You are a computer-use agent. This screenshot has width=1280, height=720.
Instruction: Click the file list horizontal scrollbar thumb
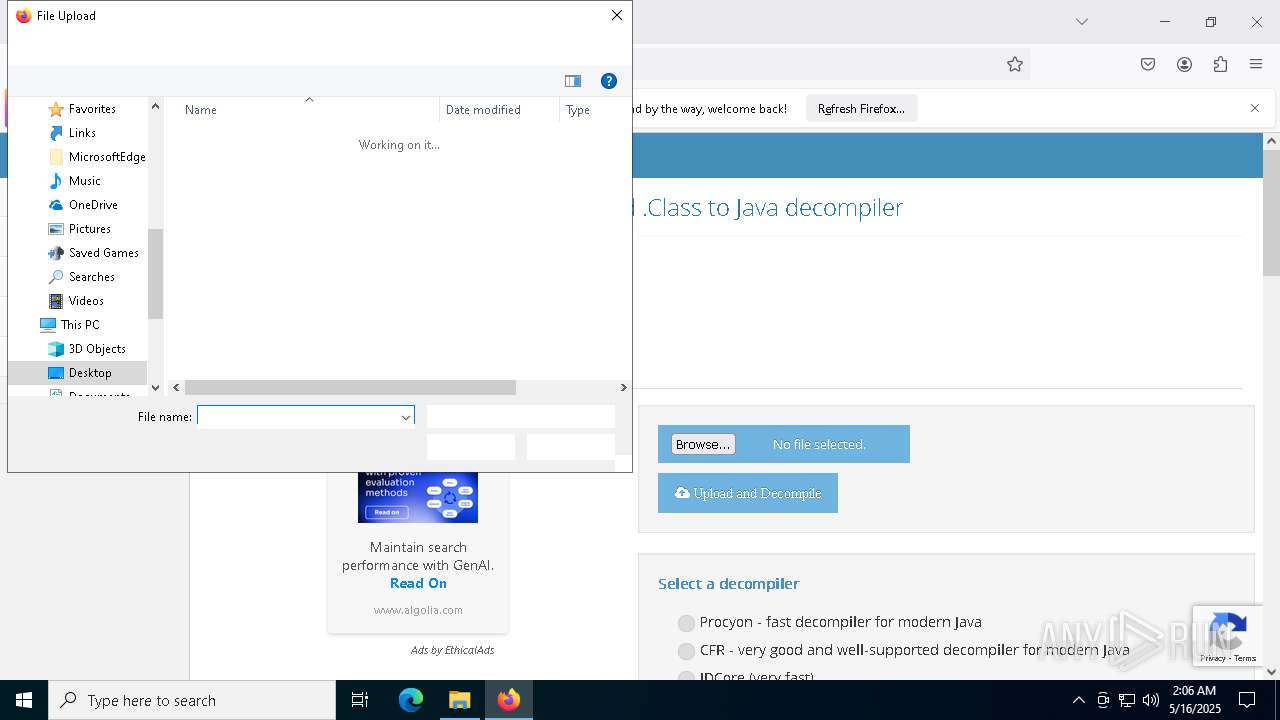[350, 388]
